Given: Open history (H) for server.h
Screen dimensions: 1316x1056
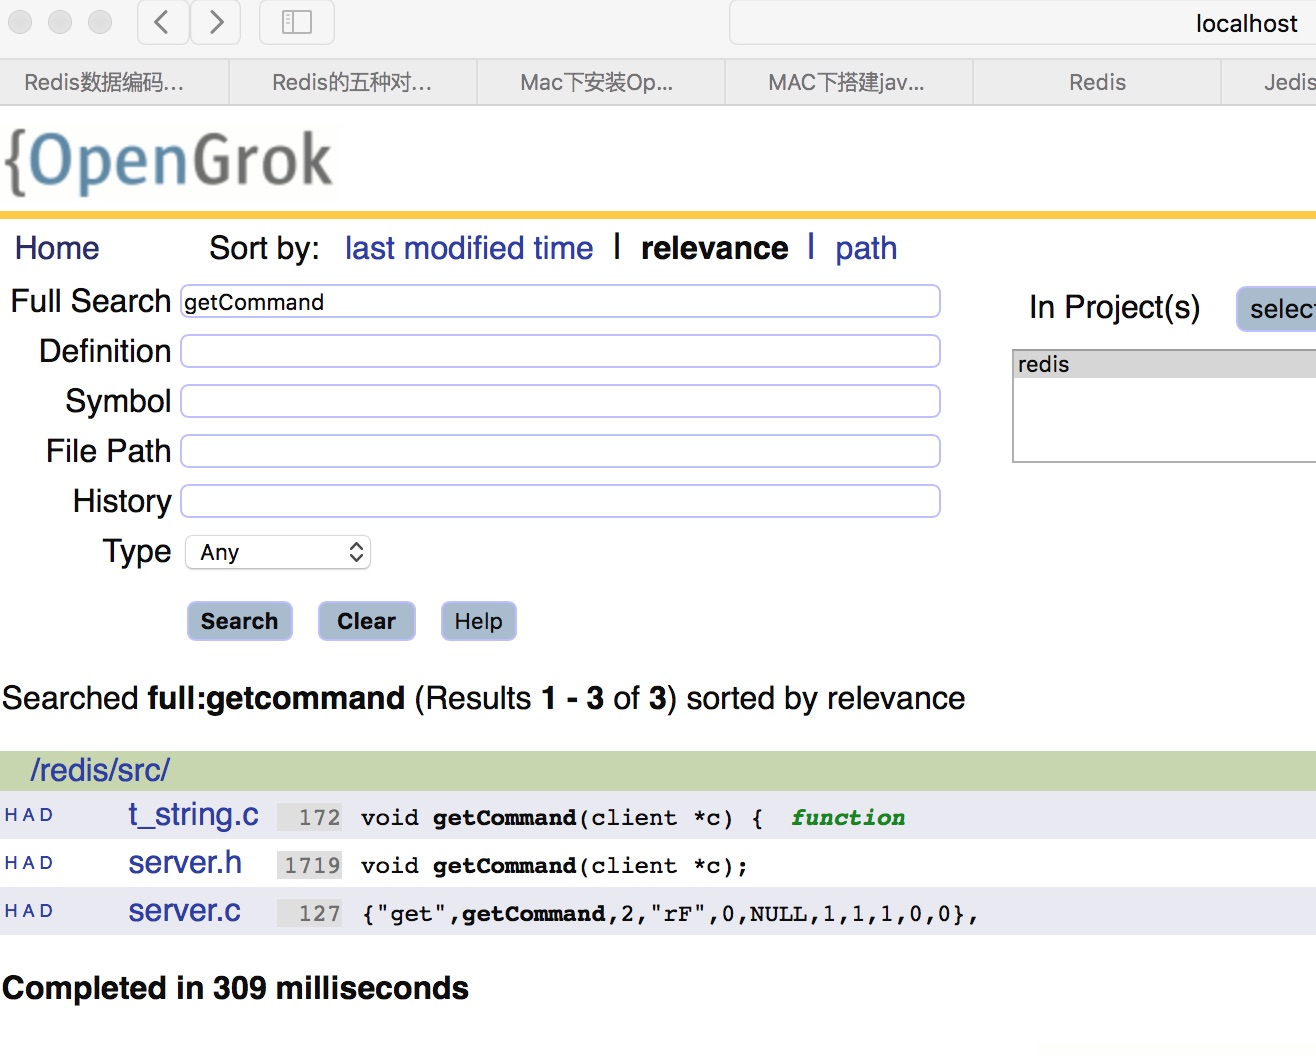Looking at the screenshot, I should pos(10,863).
